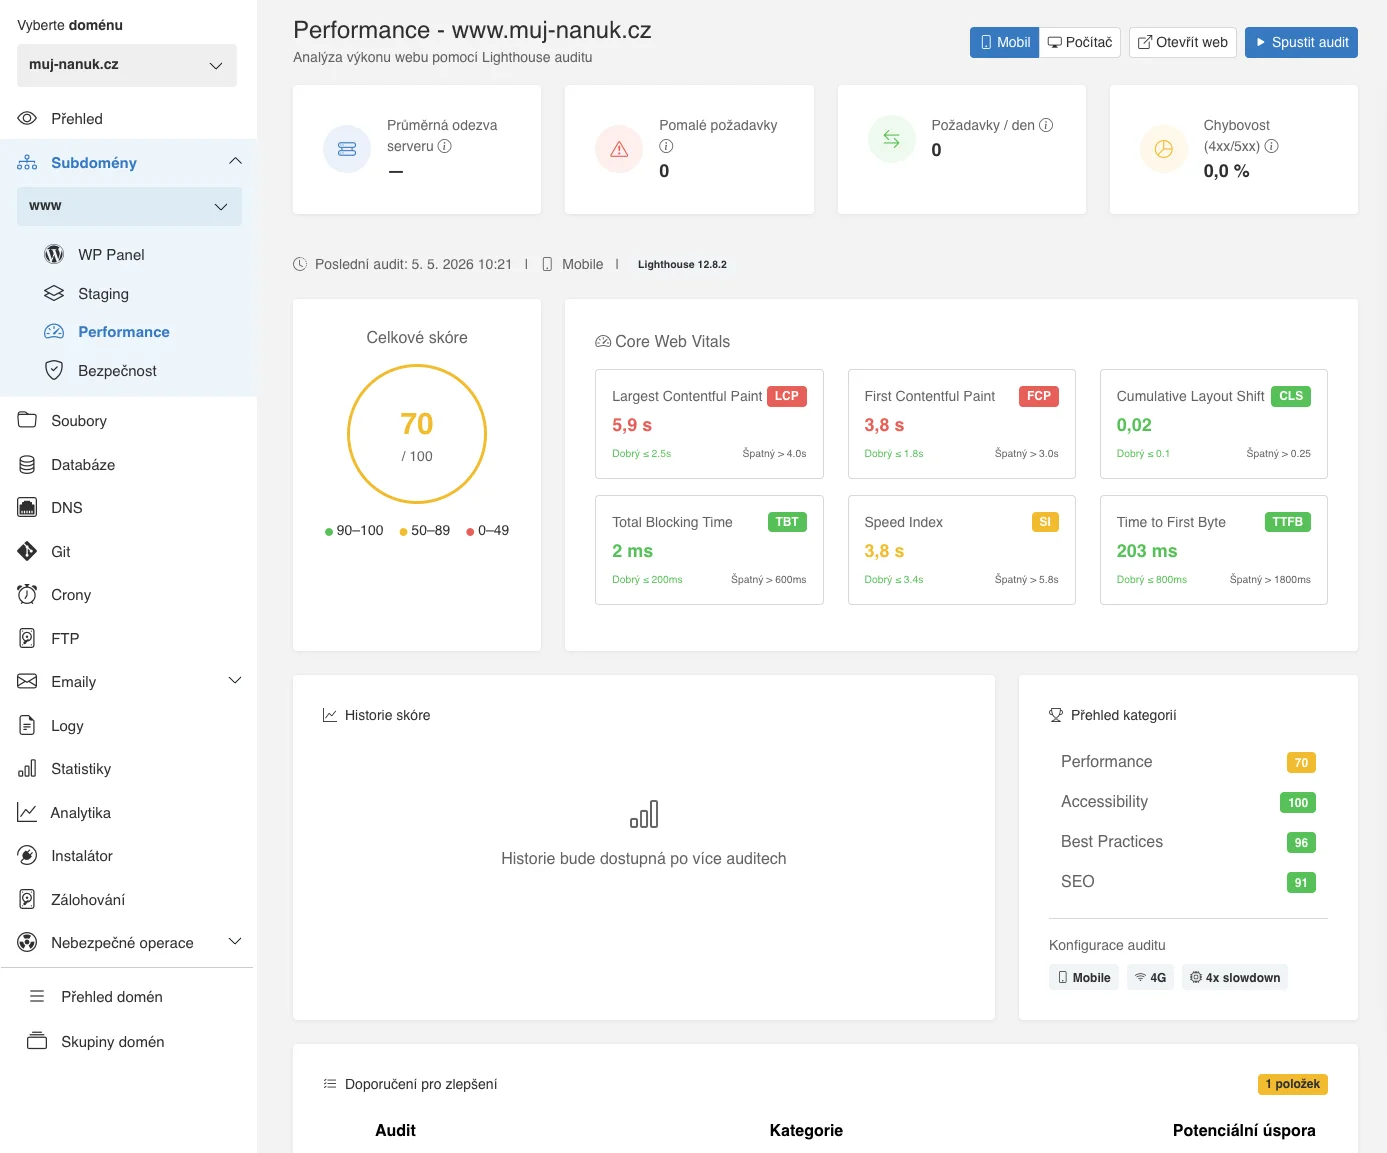Click the Cumulative Layout Shift card
Screen dimensions: 1387x1153
pos(1214,424)
